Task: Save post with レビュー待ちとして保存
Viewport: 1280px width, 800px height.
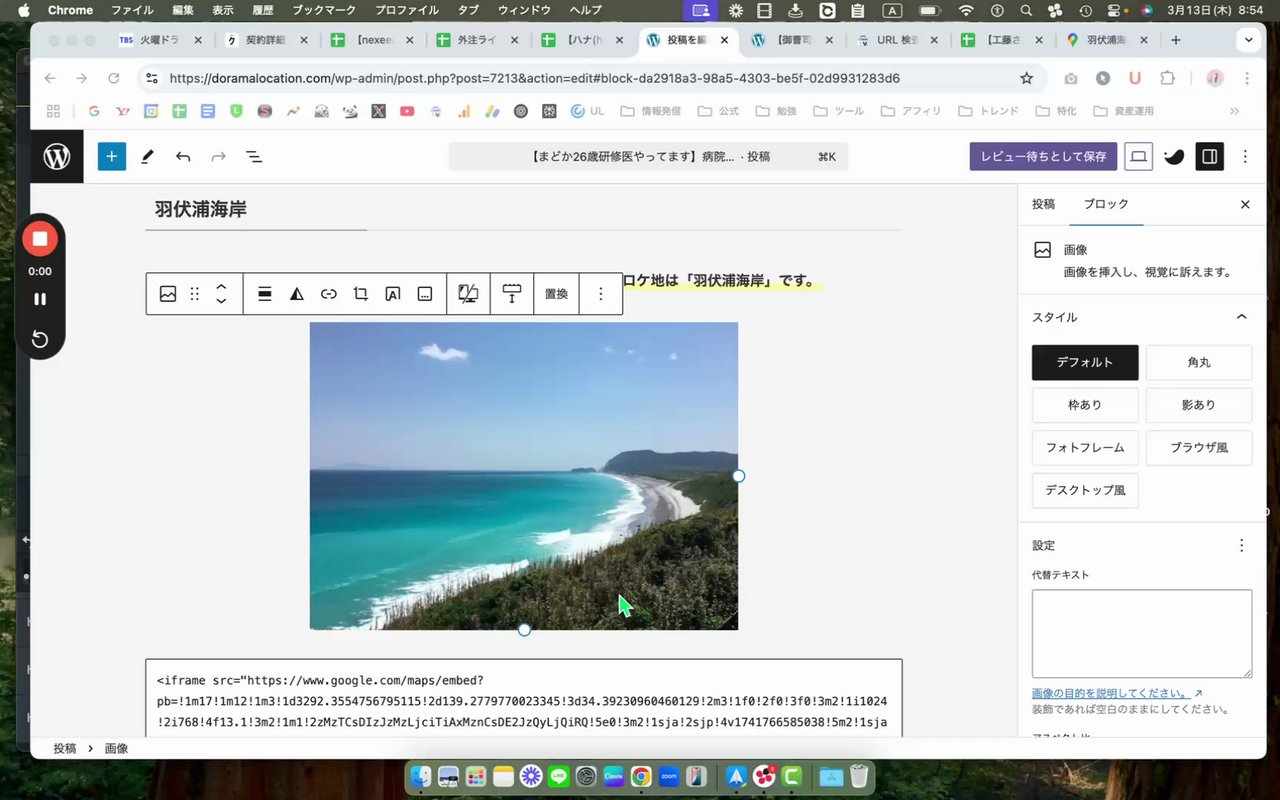Action: click(1043, 156)
